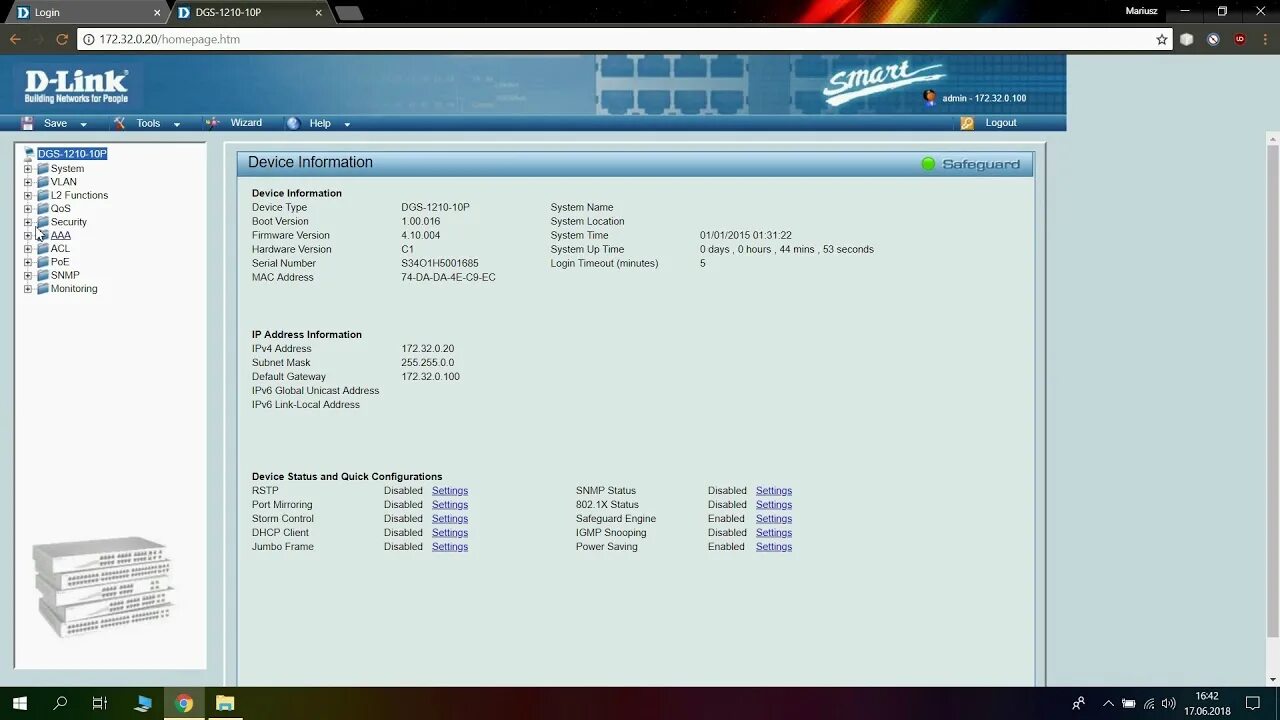Click the browser back arrow

coord(15,39)
